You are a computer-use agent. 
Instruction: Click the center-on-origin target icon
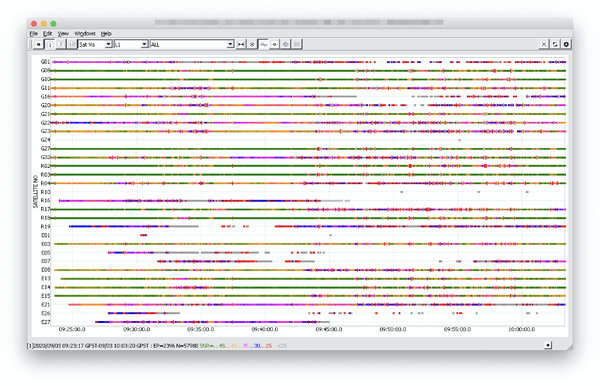252,44
